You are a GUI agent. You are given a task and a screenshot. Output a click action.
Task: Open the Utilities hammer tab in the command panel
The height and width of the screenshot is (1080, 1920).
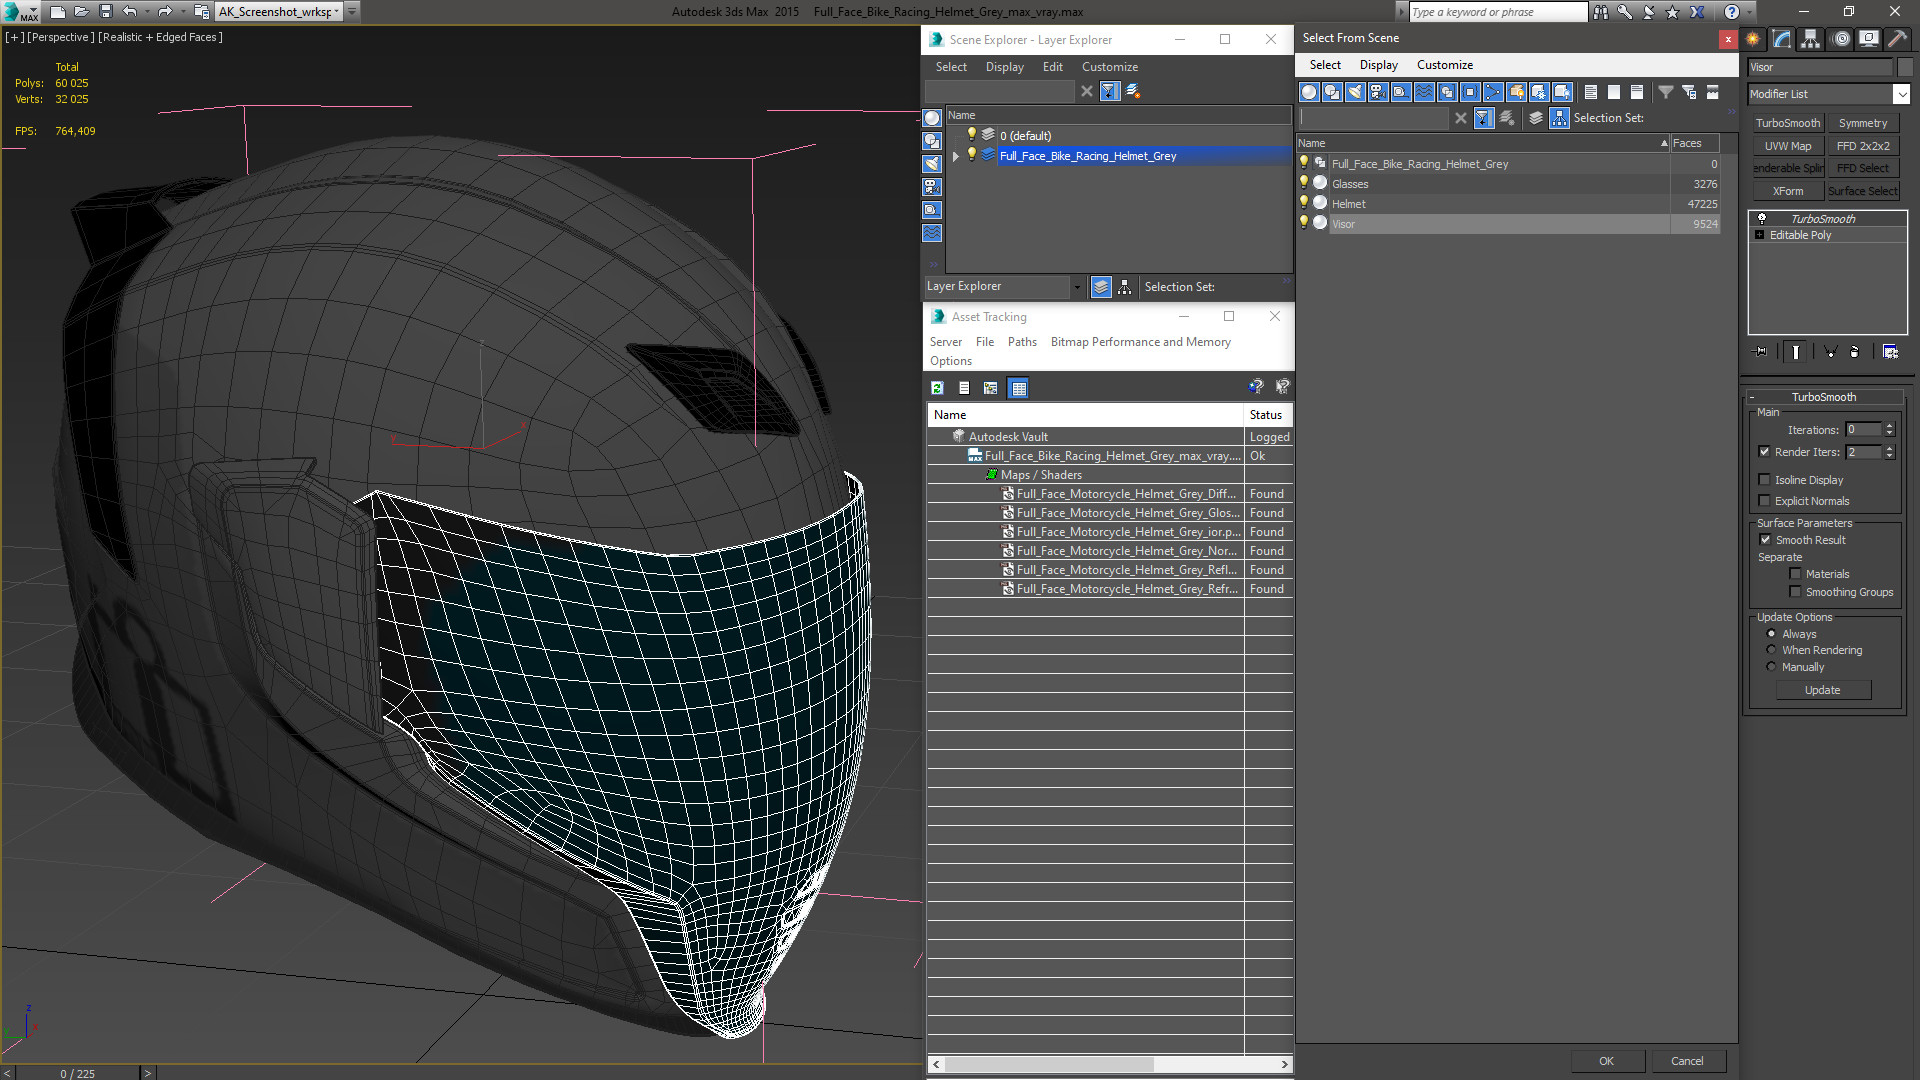click(x=1897, y=39)
